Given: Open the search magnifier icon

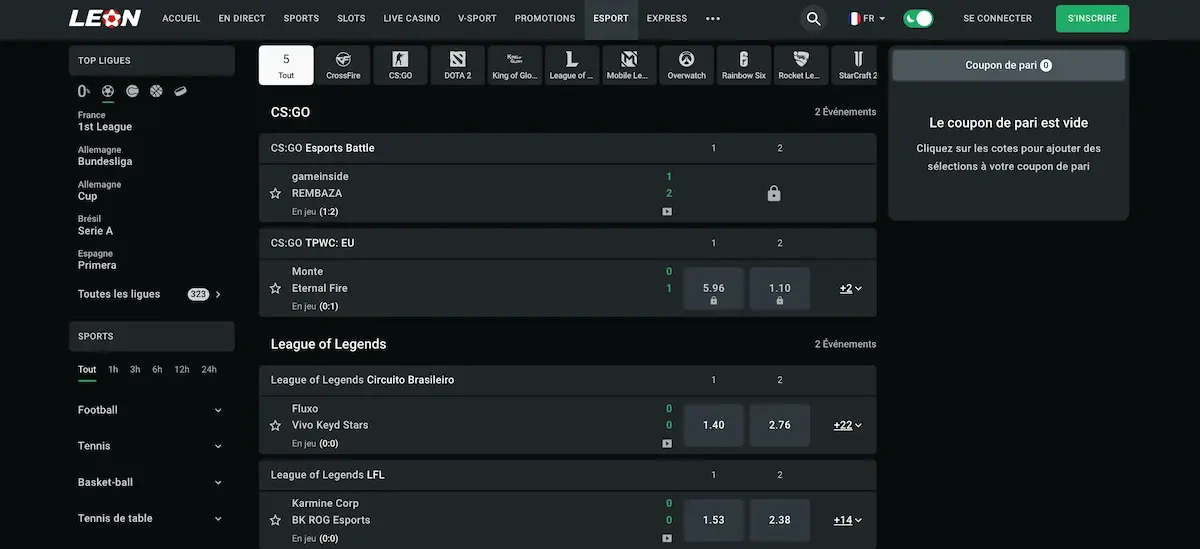Looking at the screenshot, I should (814, 19).
